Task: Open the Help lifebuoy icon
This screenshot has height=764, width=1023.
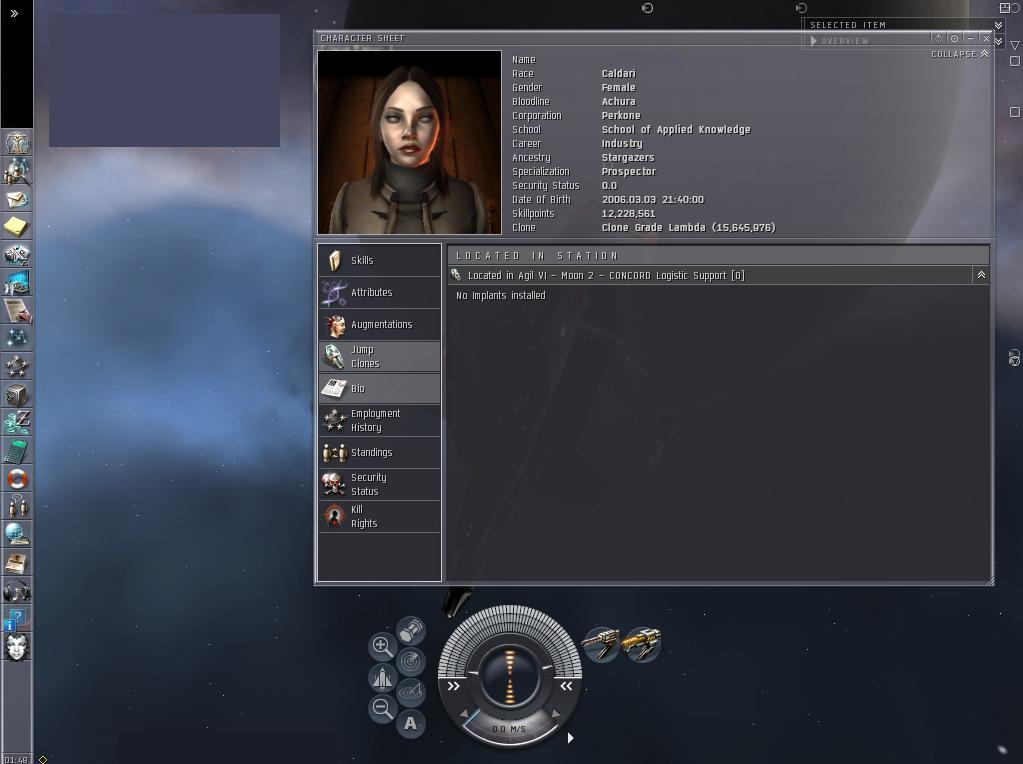Action: (17, 479)
